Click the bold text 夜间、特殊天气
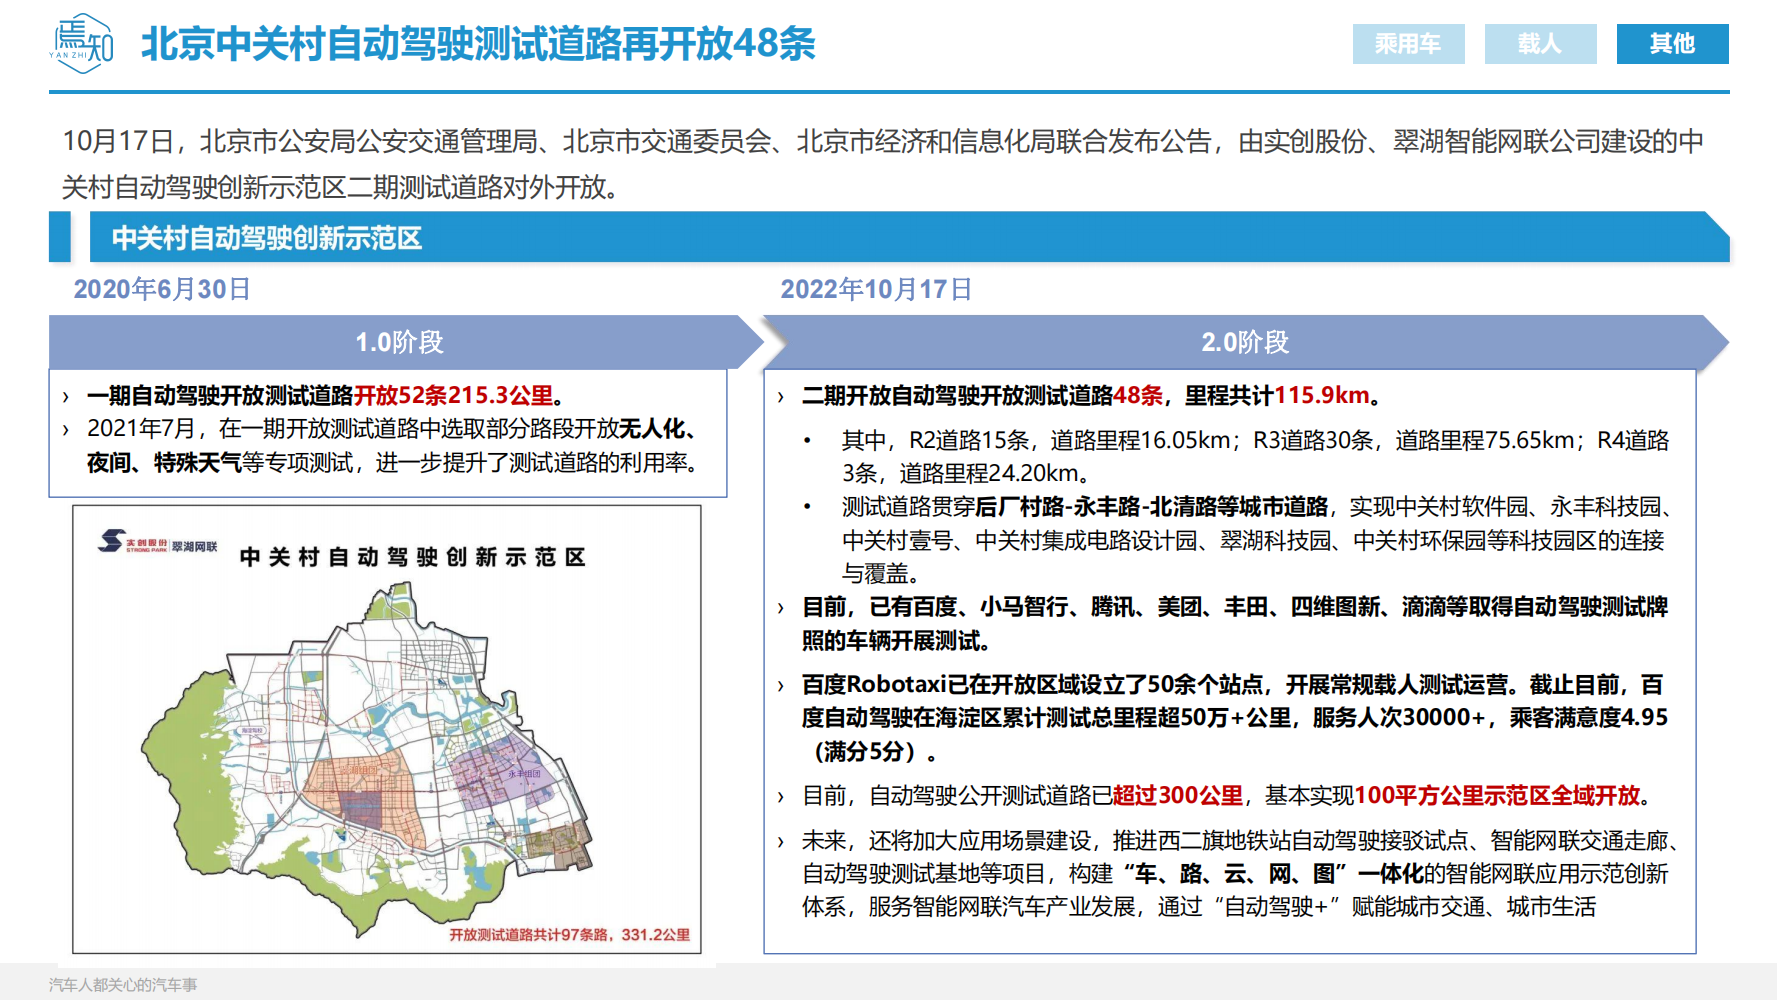The height and width of the screenshot is (1000, 1778). point(164,463)
